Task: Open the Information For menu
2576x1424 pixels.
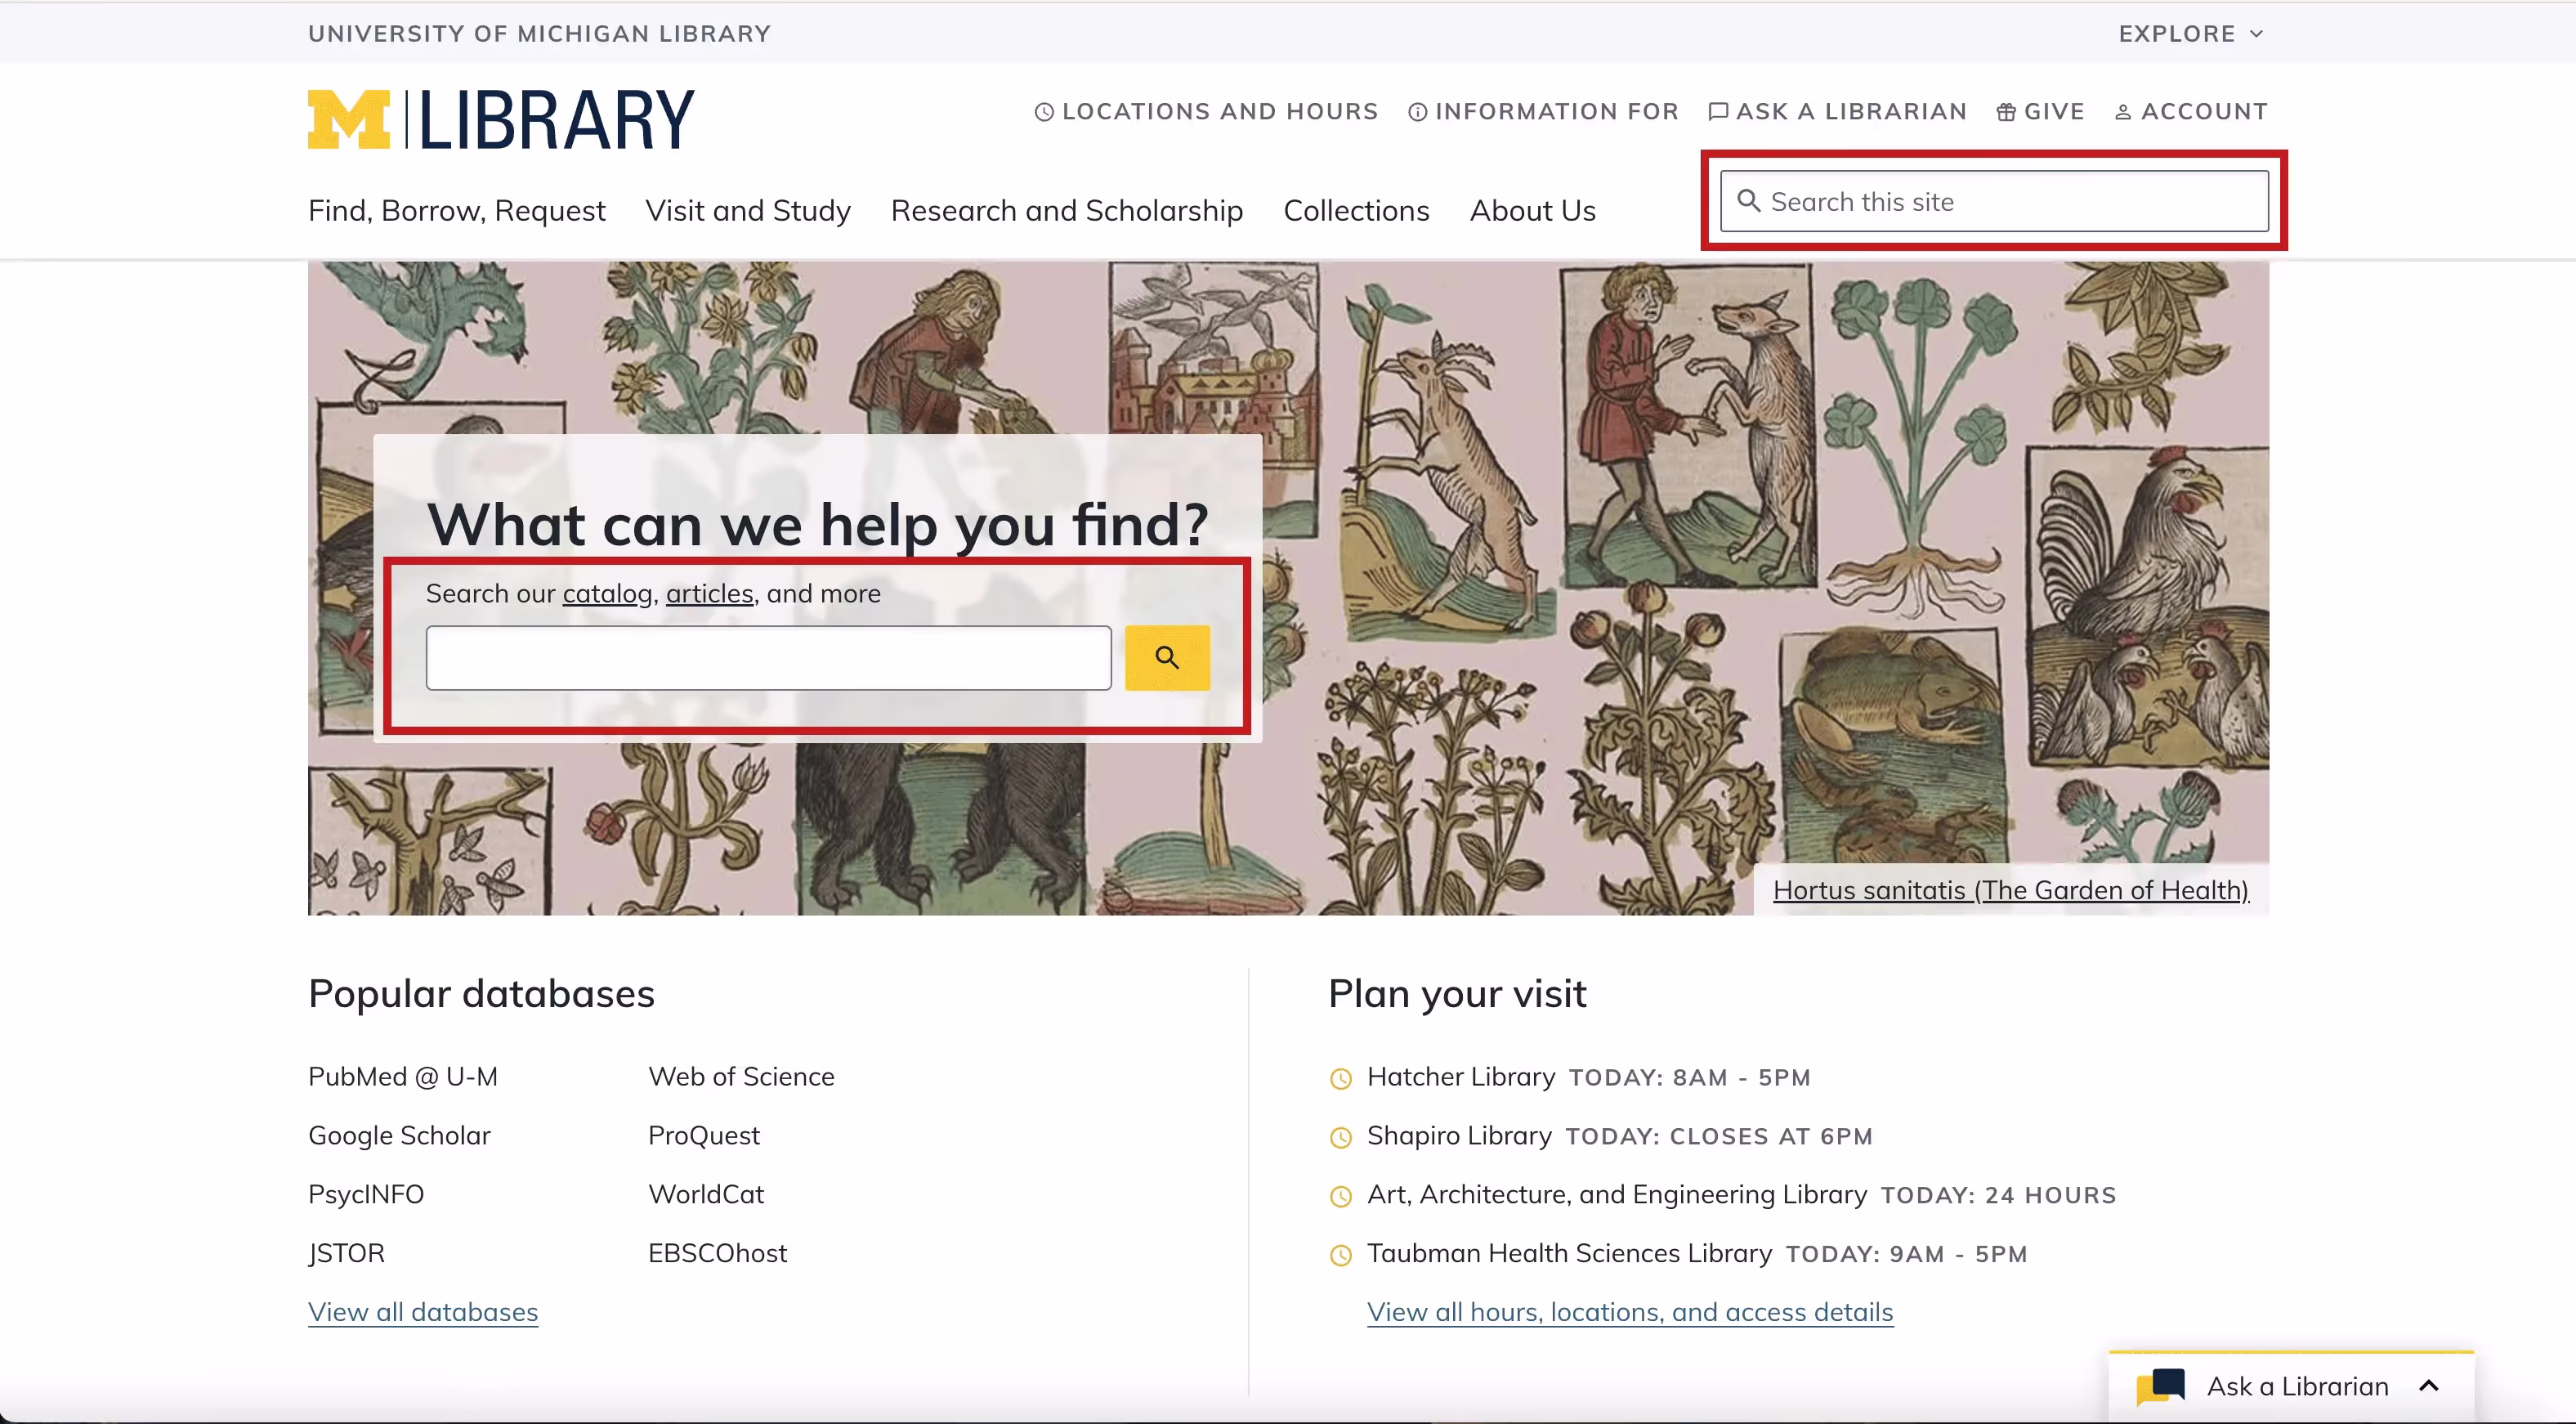Action: tap(1543, 111)
